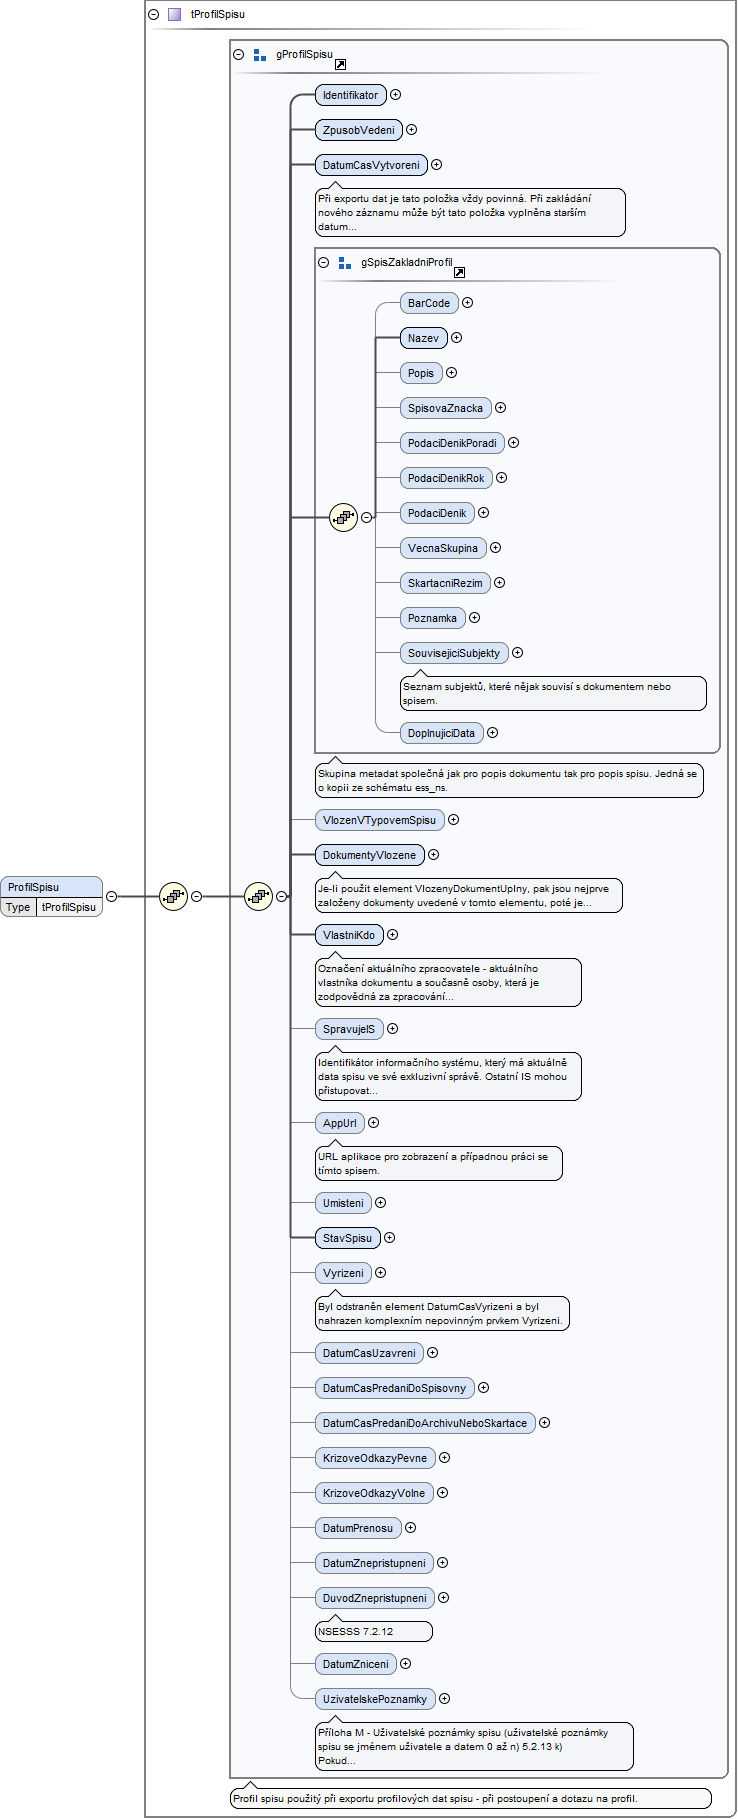Expand the BarCode element

coord(468,303)
